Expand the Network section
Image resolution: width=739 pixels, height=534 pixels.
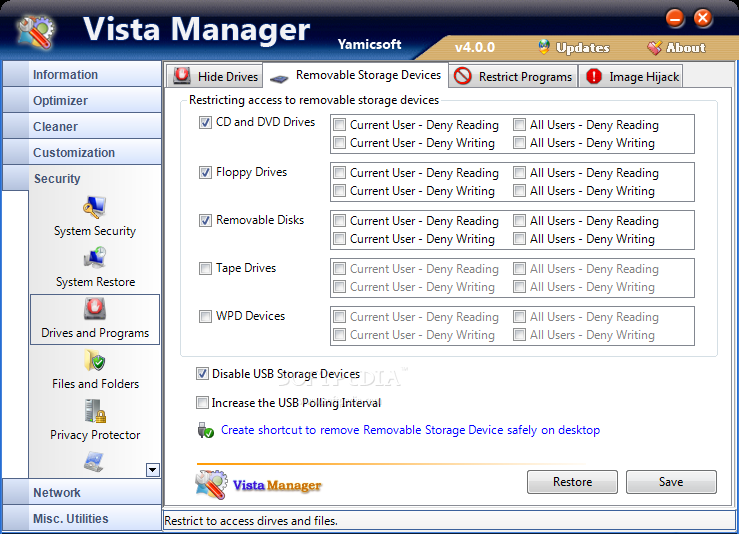[x=82, y=492]
